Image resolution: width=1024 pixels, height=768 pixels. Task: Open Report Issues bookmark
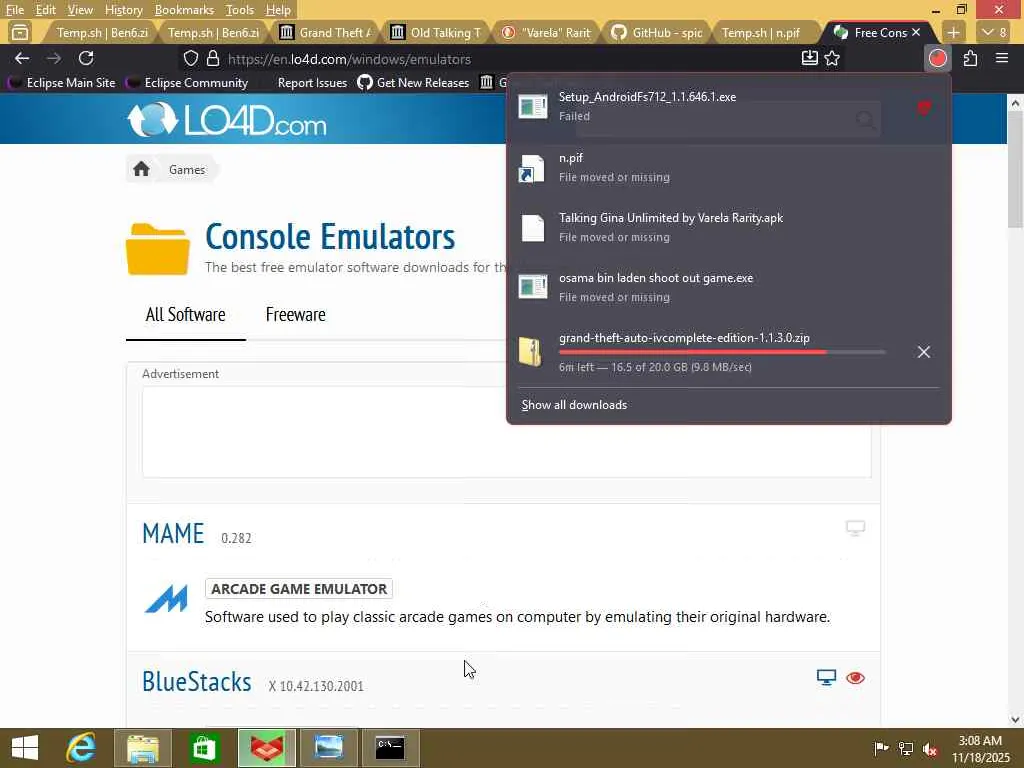pyautogui.click(x=312, y=83)
